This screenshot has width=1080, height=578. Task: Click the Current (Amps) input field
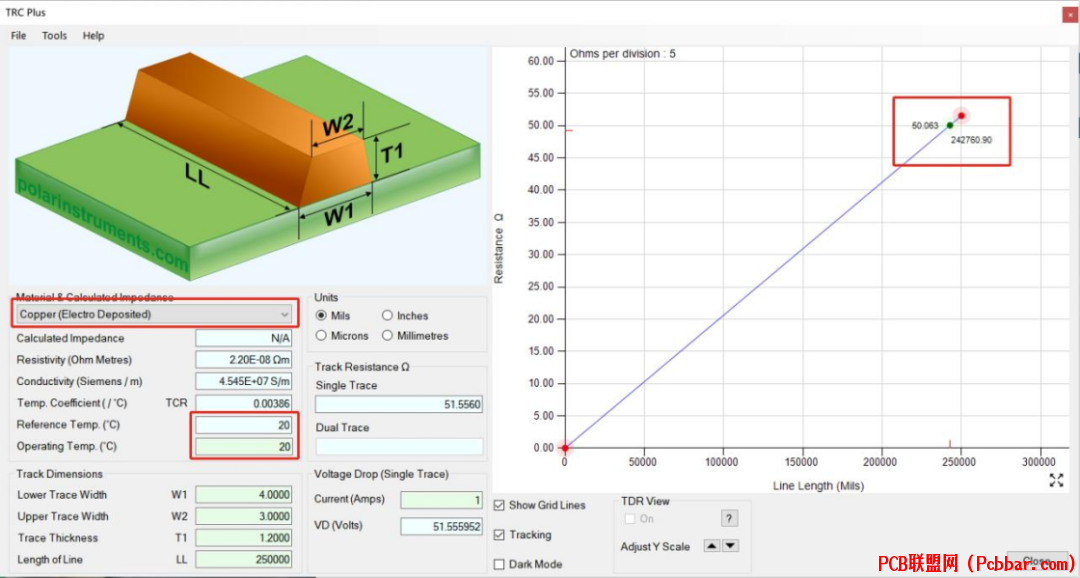[442, 499]
